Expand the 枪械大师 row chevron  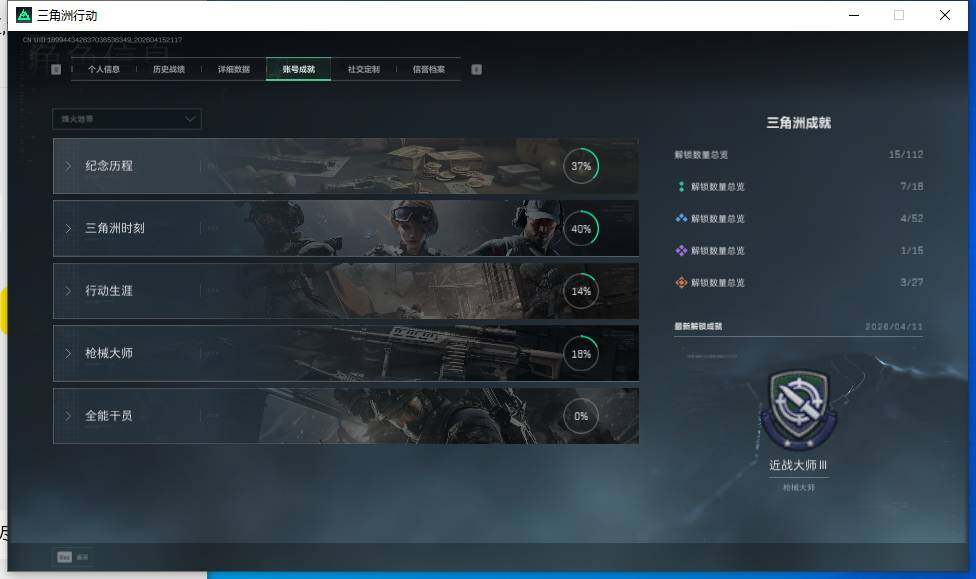[68, 353]
